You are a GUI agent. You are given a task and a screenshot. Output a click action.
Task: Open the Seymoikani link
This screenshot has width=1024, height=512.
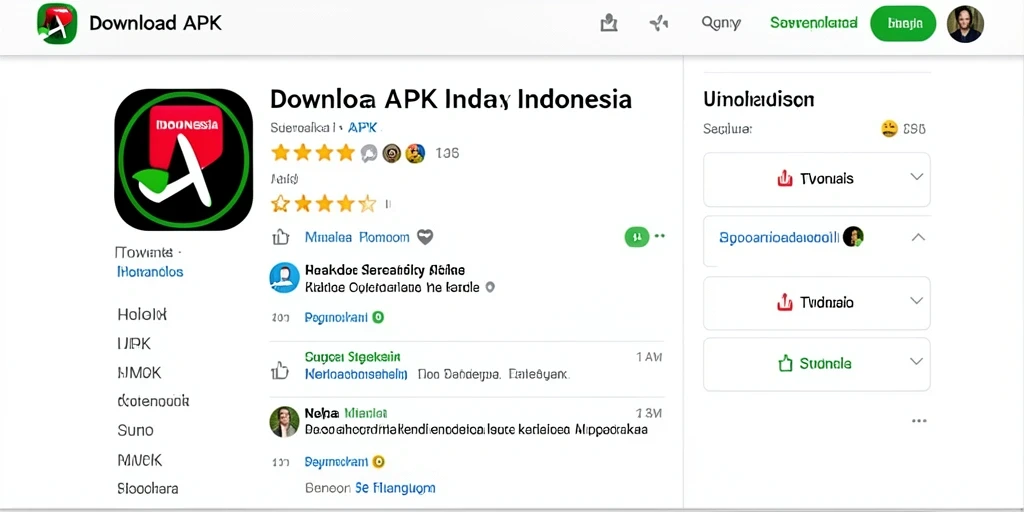click(336, 462)
